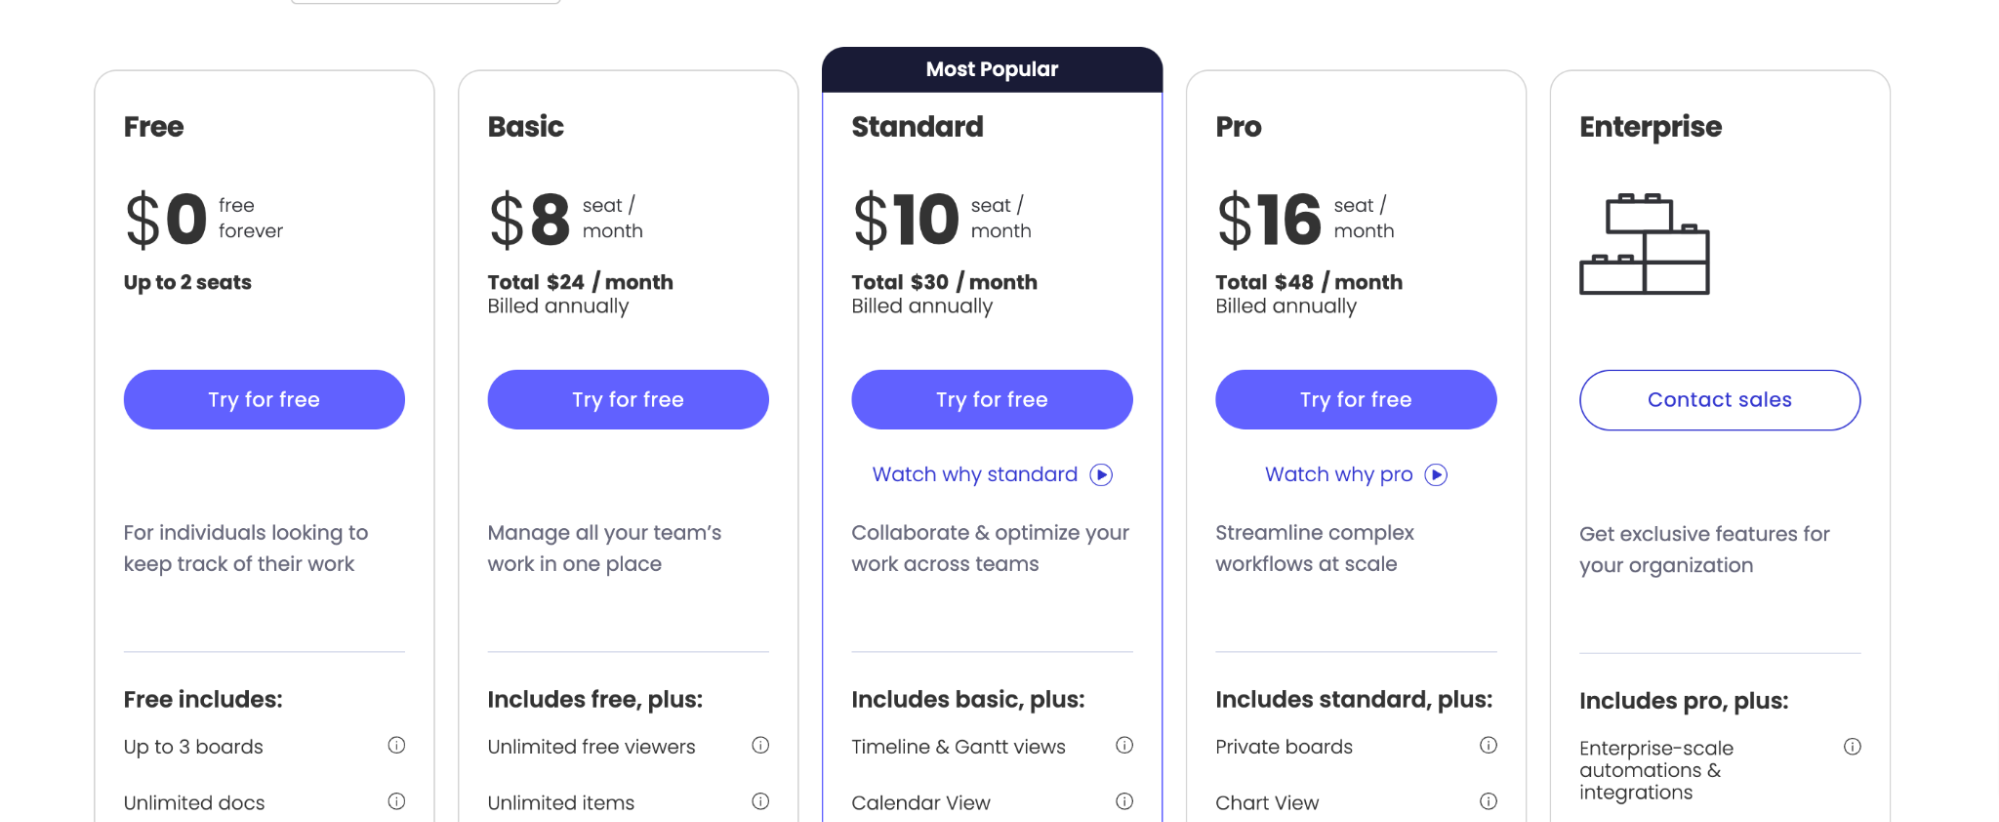
Task: Click "Try for free" on the Standard plan
Action: pos(991,399)
